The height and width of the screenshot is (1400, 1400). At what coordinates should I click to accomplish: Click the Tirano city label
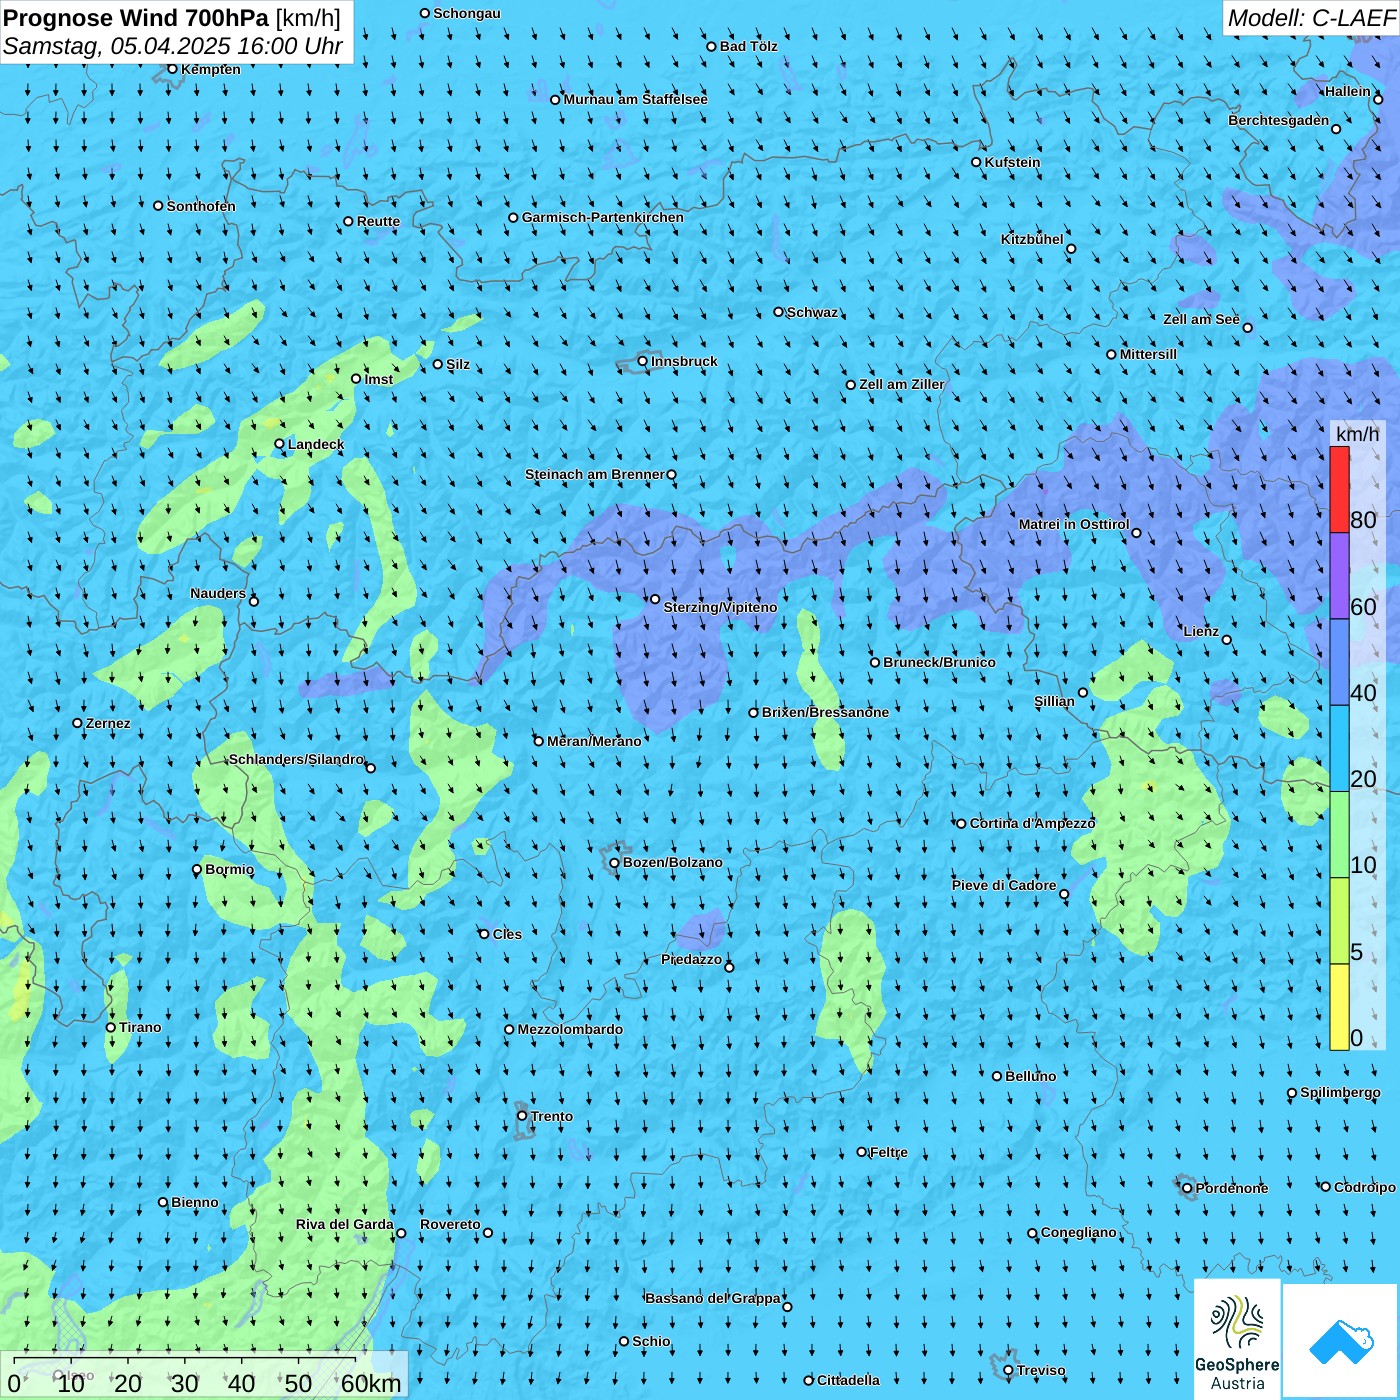(x=140, y=1027)
